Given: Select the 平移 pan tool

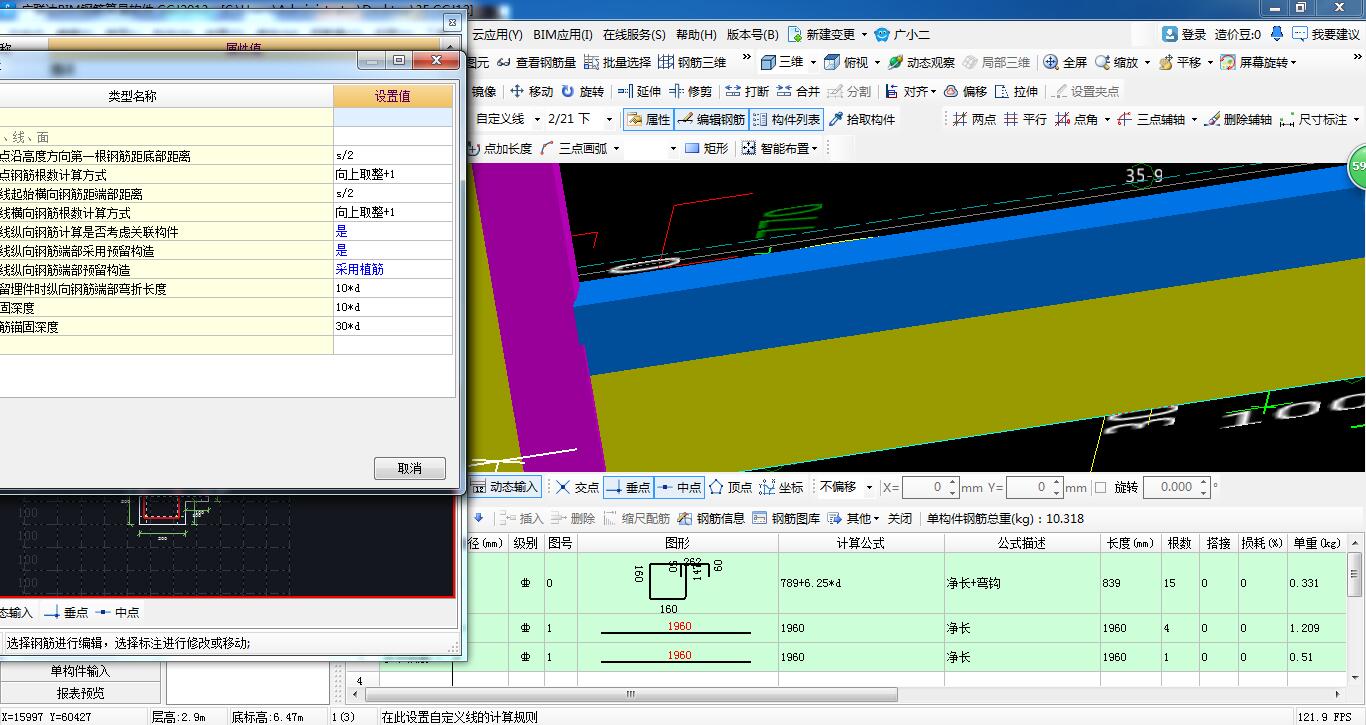Looking at the screenshot, I should point(1179,62).
